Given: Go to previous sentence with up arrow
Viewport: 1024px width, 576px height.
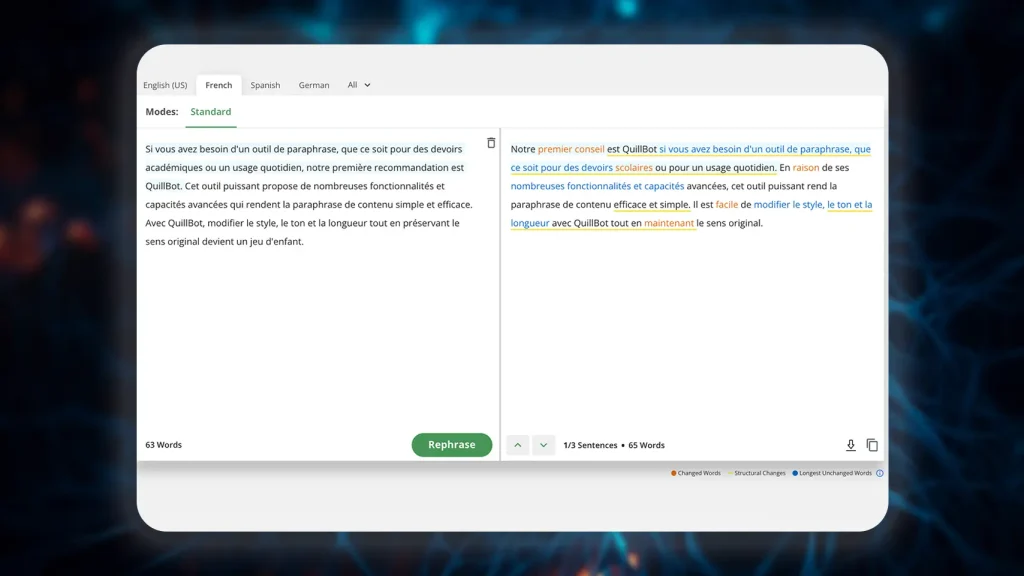Looking at the screenshot, I should click(x=517, y=445).
